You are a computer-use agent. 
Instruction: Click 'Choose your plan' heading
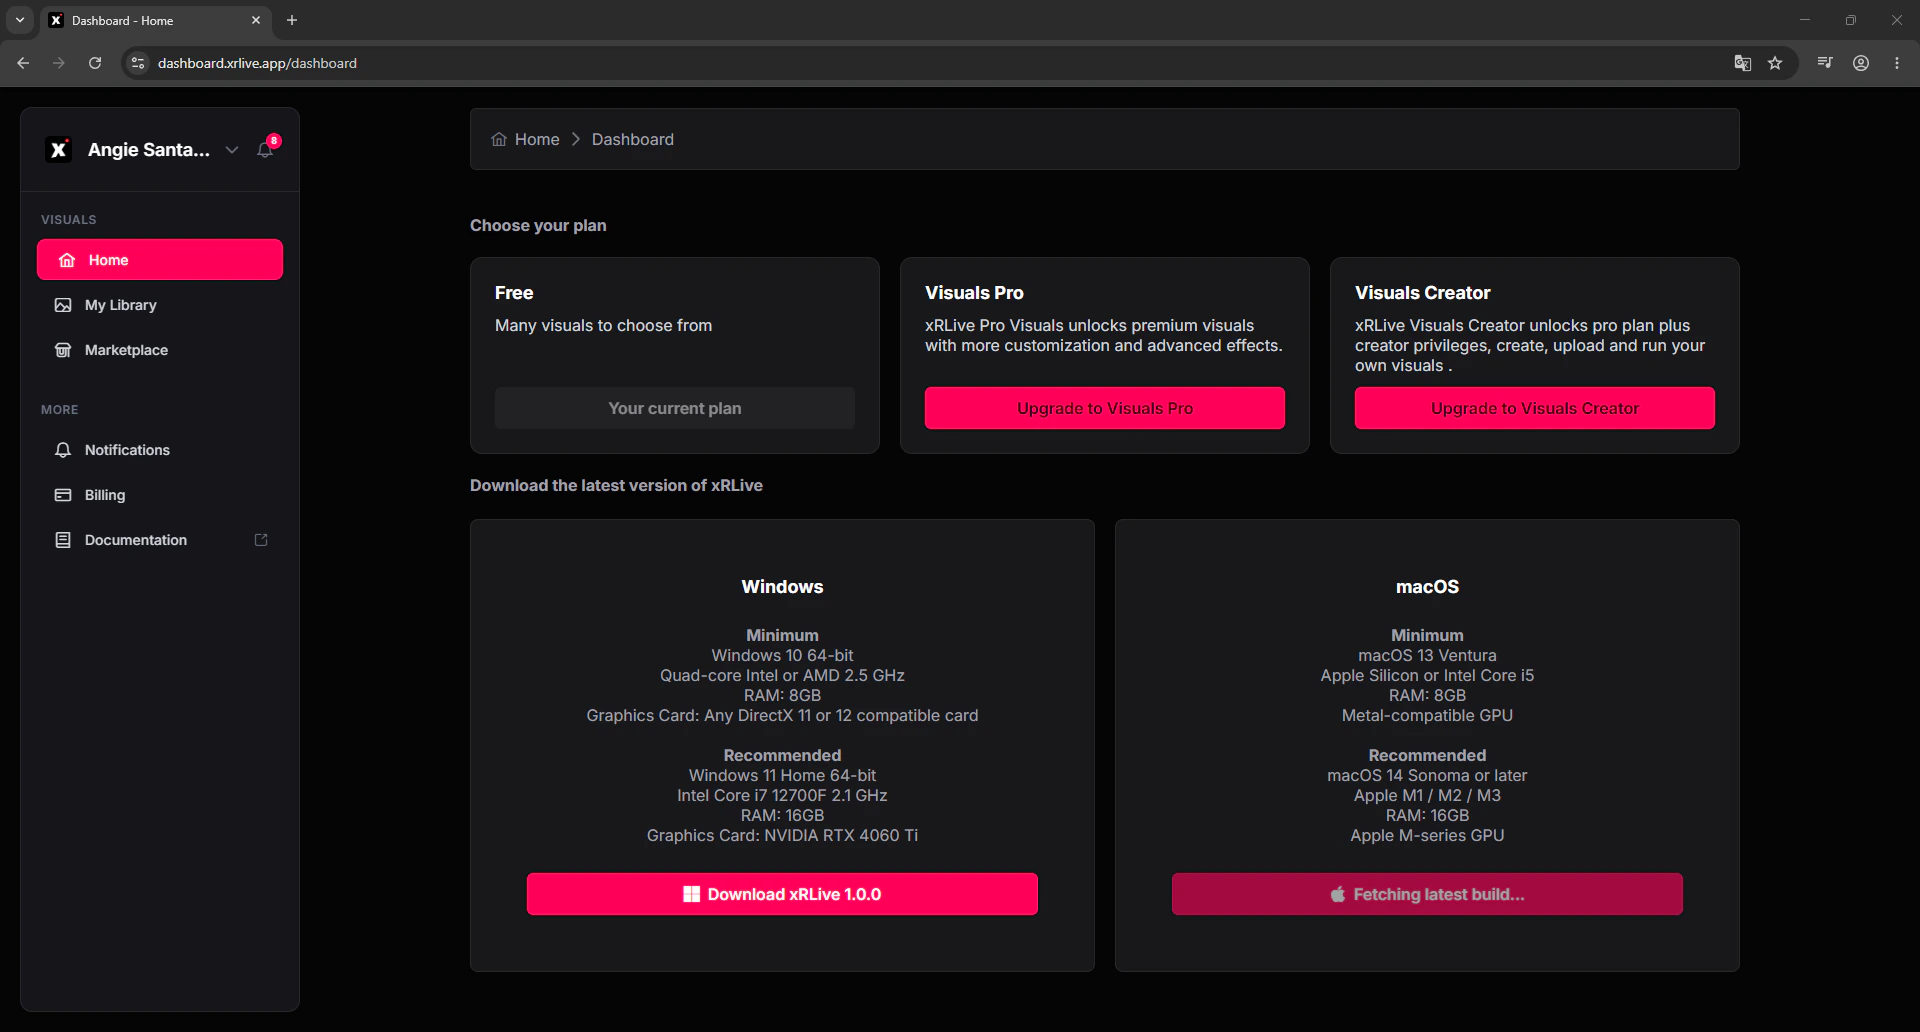[x=538, y=225]
